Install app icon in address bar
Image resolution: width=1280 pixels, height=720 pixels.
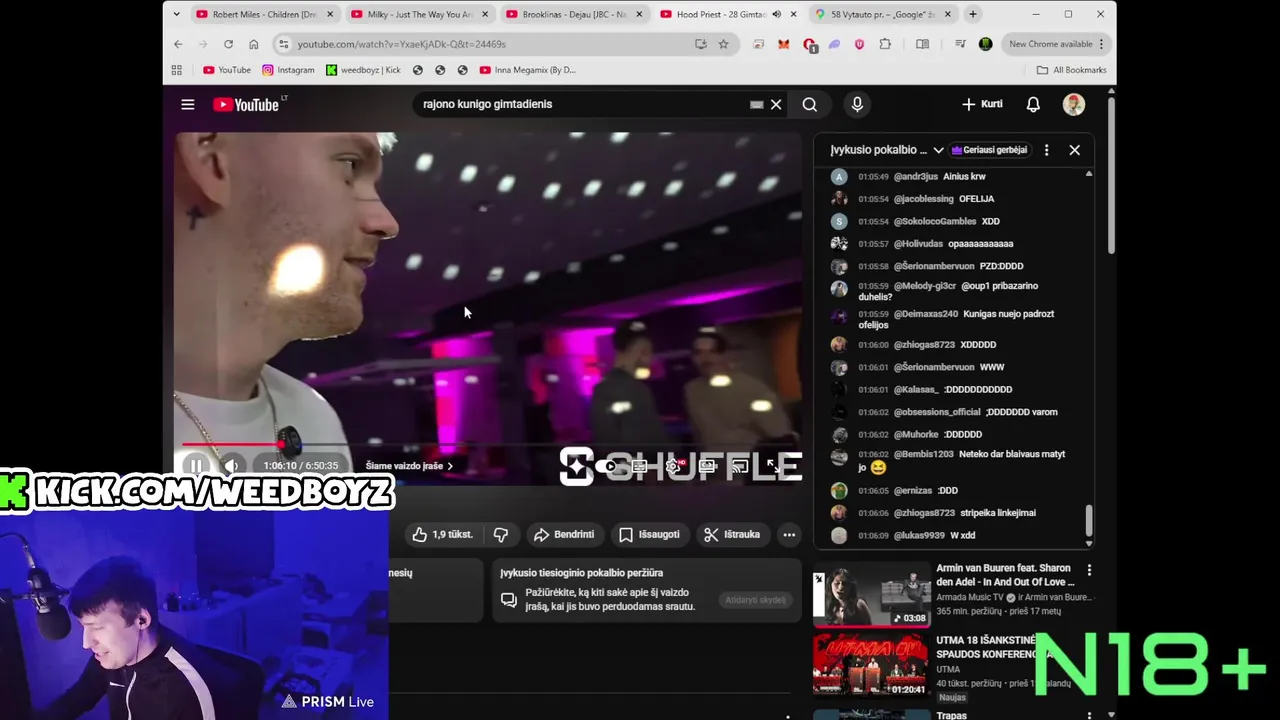tap(701, 44)
